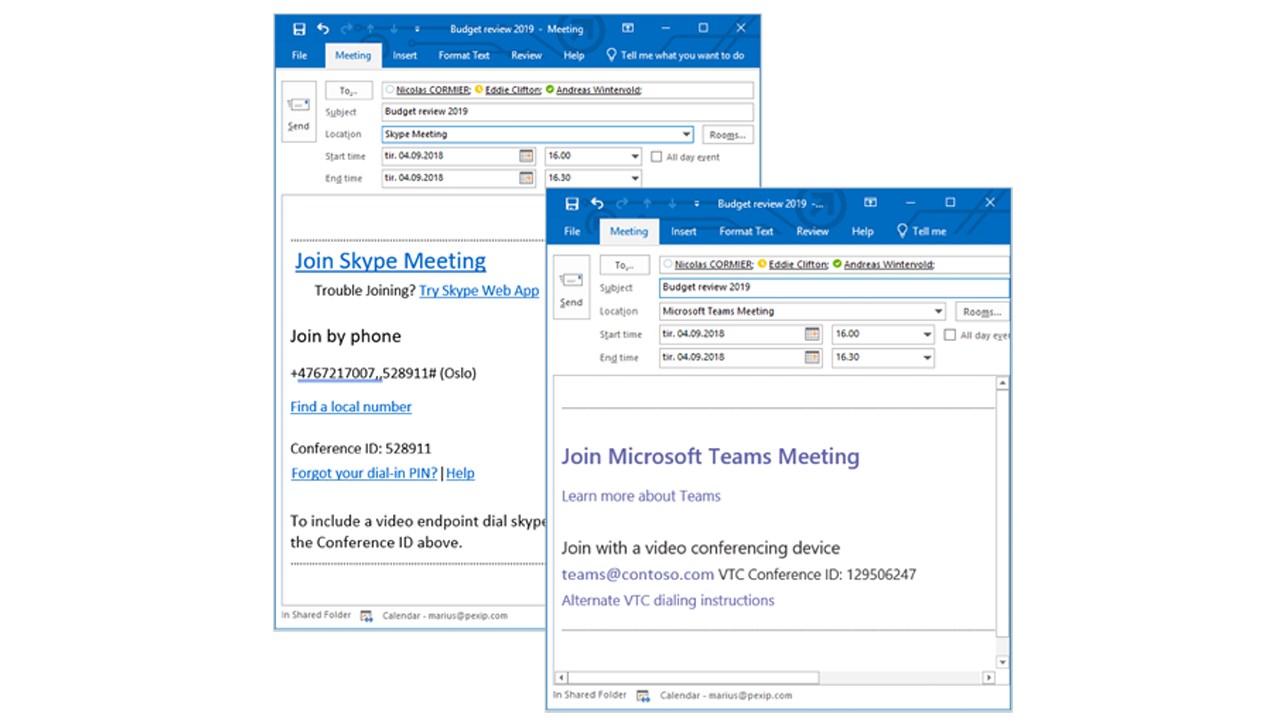
Task: Open end time 16.30 dropdown in Teams window
Action: 927,358
